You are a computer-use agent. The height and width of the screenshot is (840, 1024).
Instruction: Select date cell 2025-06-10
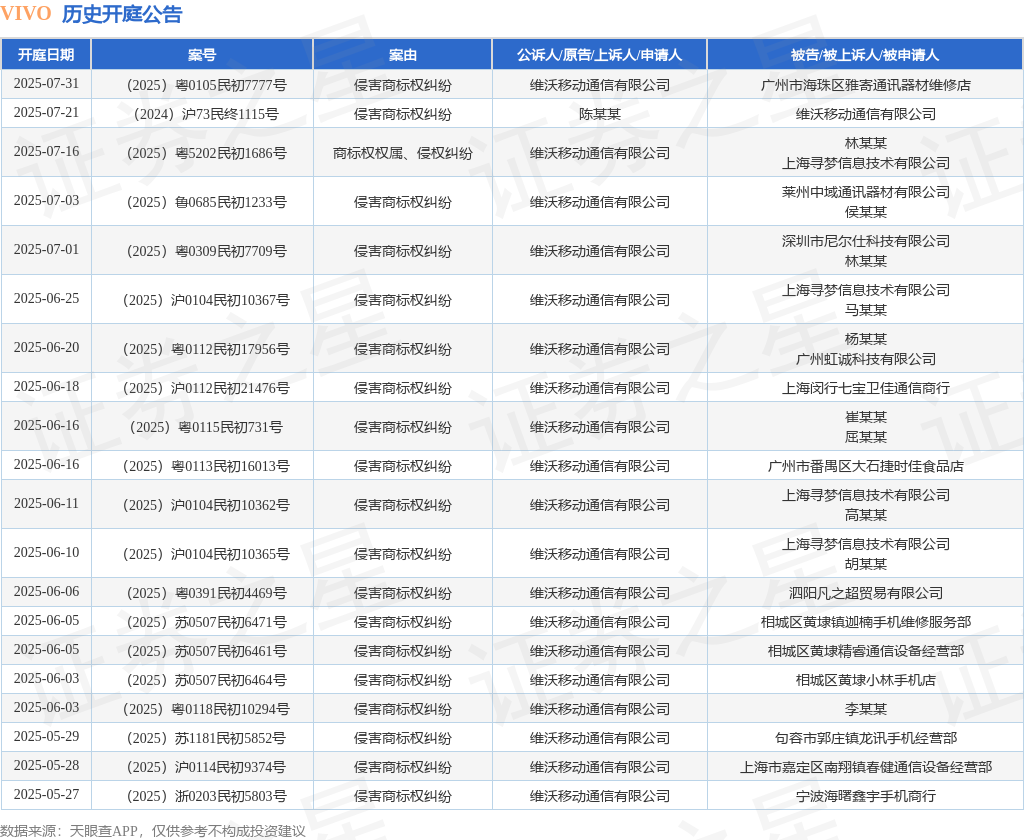[x=46, y=553]
